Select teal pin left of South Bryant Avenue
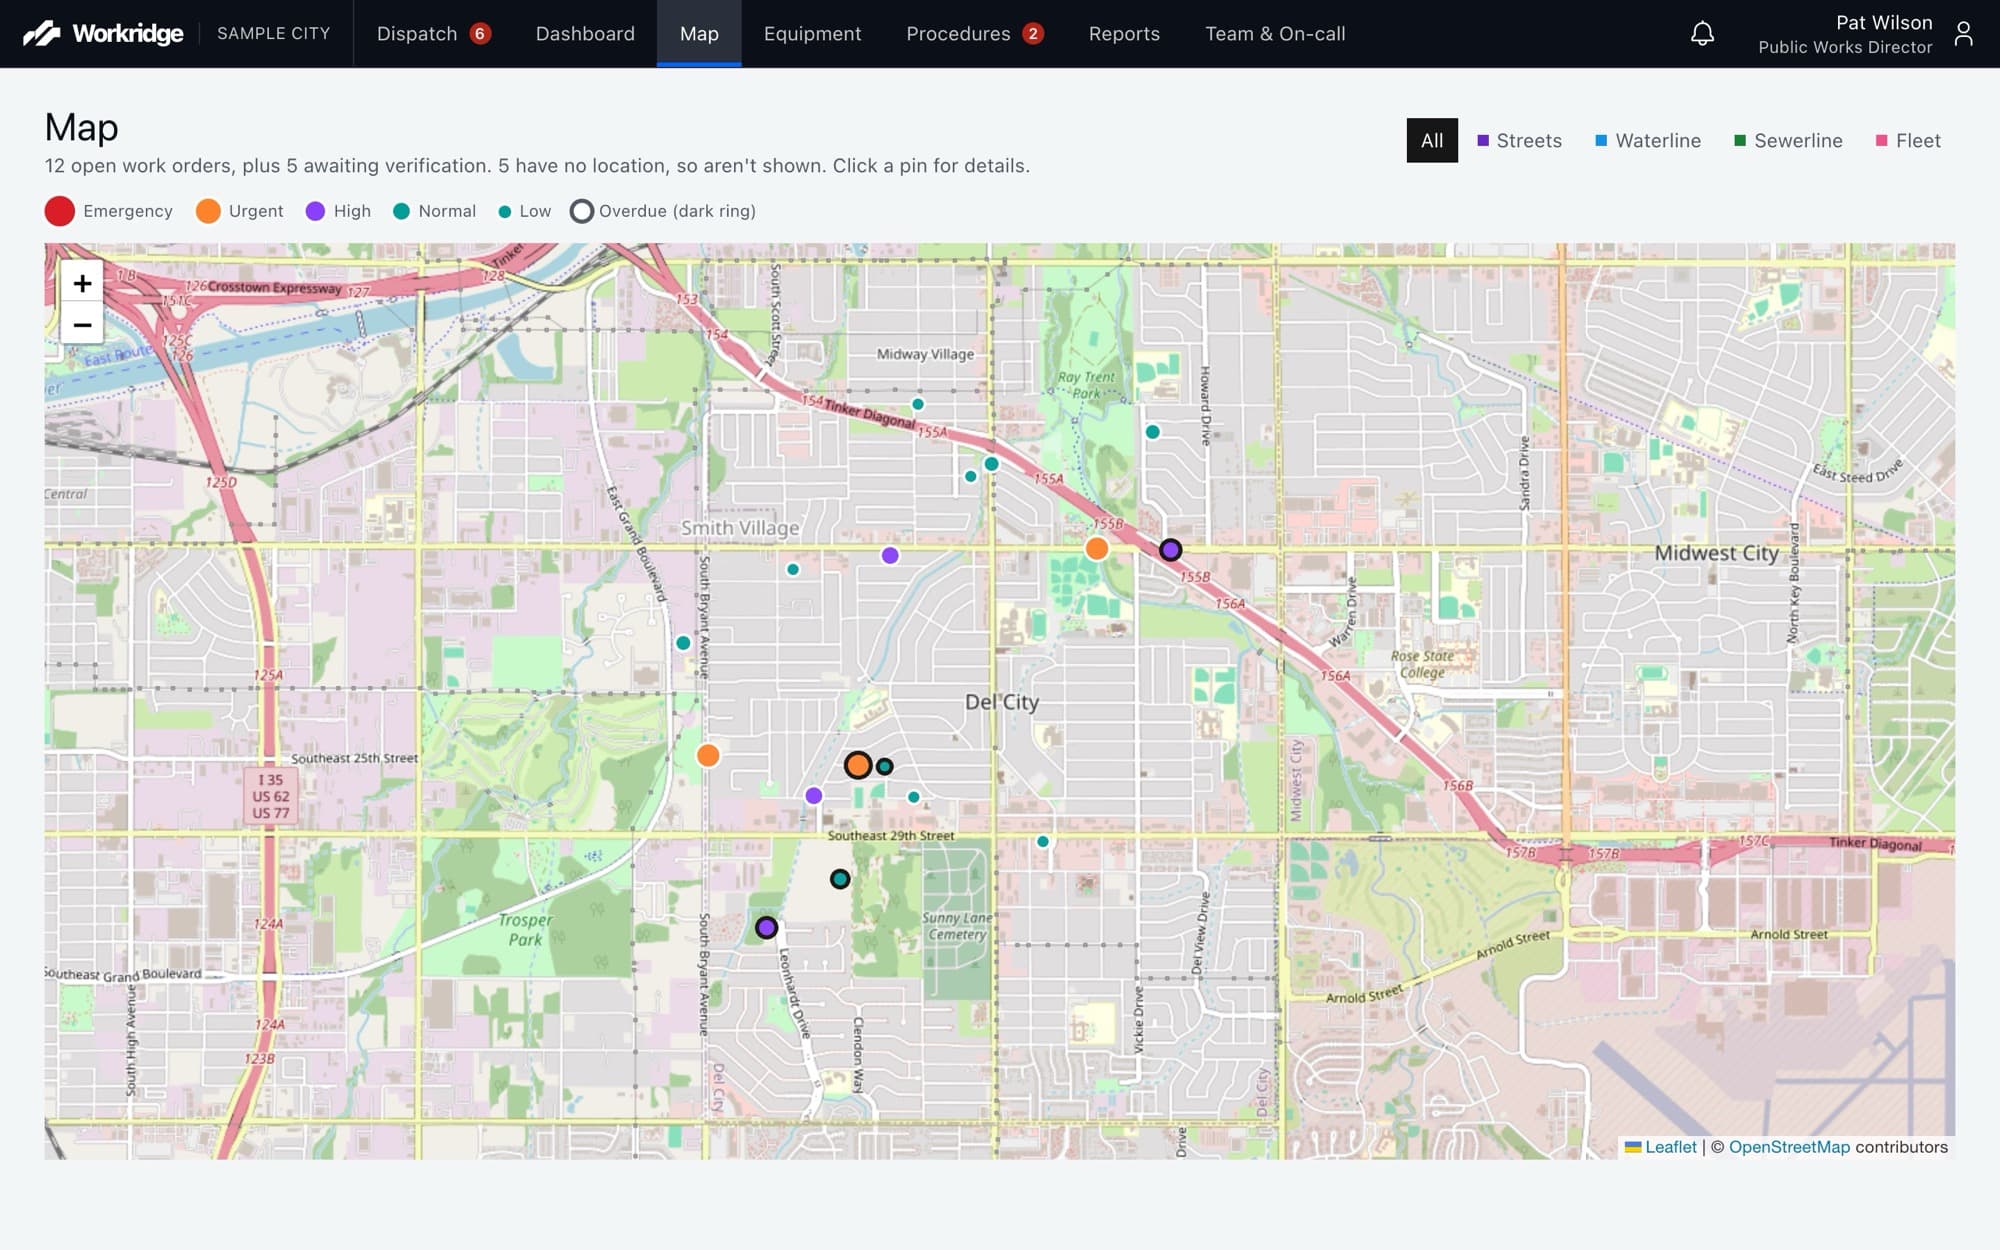The width and height of the screenshot is (2000, 1250). (x=683, y=643)
